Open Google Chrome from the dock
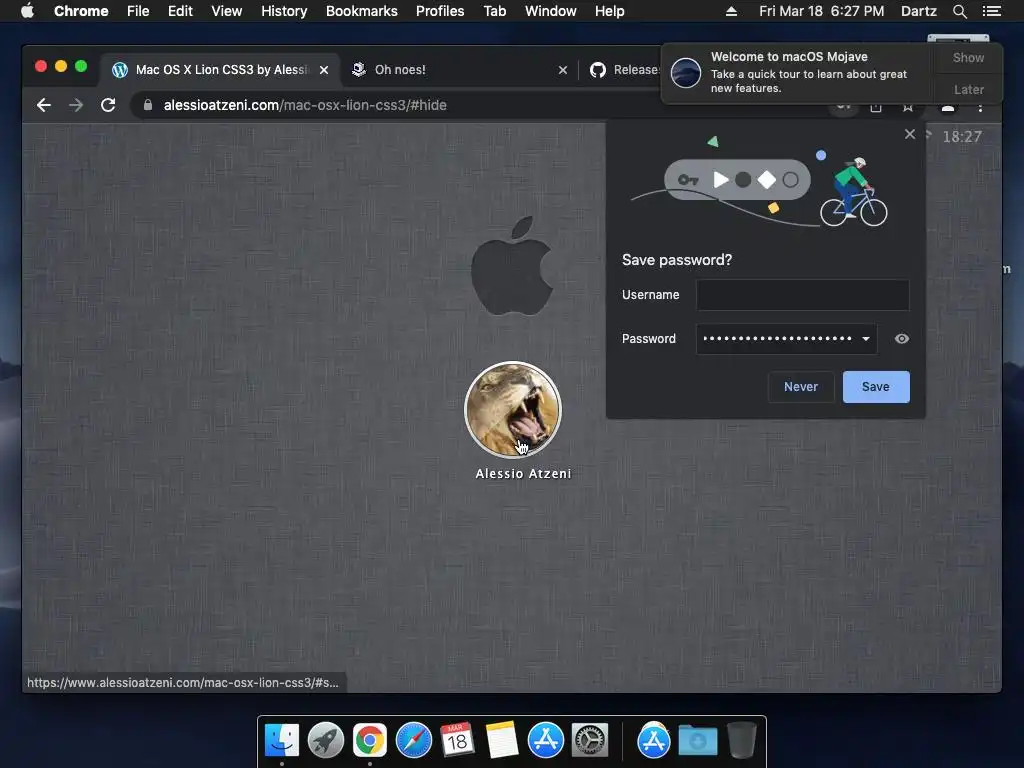The width and height of the screenshot is (1024, 768). tap(370, 741)
